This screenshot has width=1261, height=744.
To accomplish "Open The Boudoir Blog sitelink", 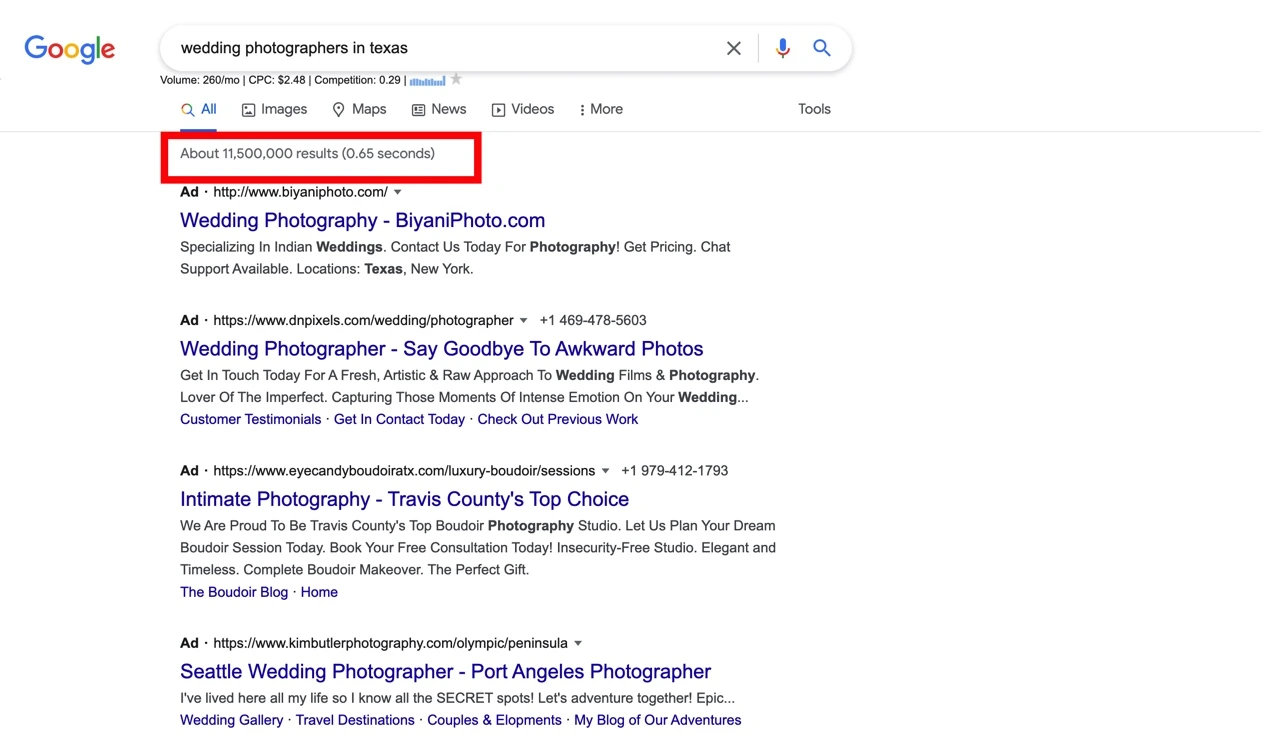I will click(234, 592).
